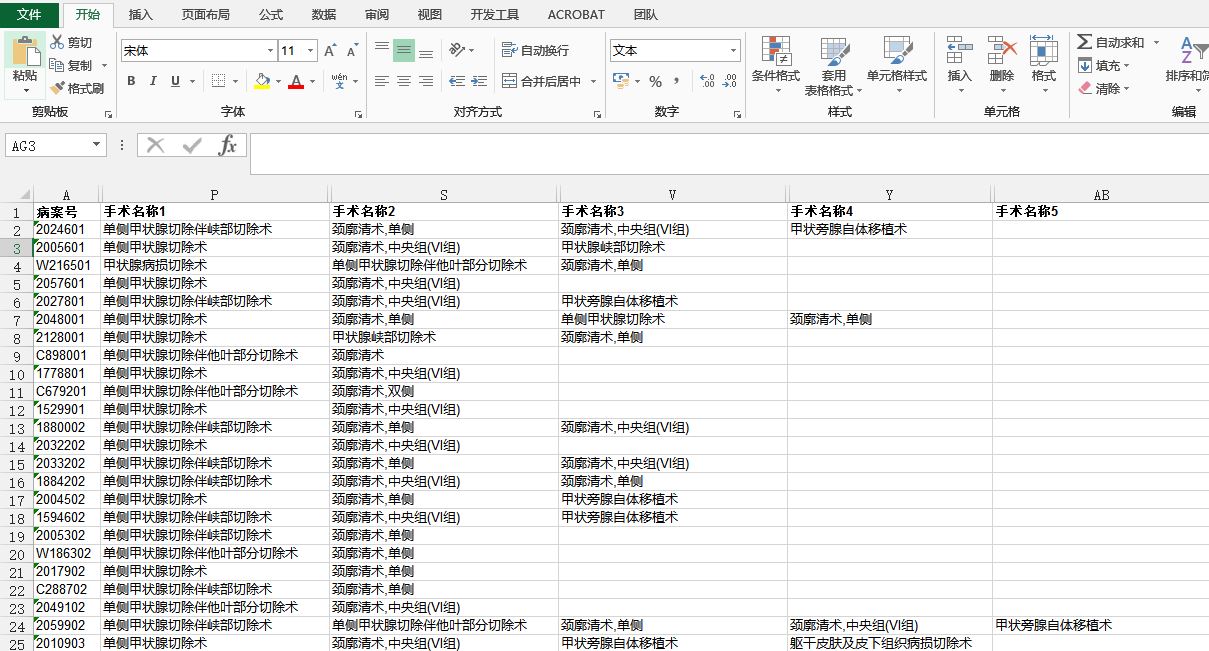Enable 自动换行 wrap text
The image size is (1209, 651).
(x=535, y=50)
